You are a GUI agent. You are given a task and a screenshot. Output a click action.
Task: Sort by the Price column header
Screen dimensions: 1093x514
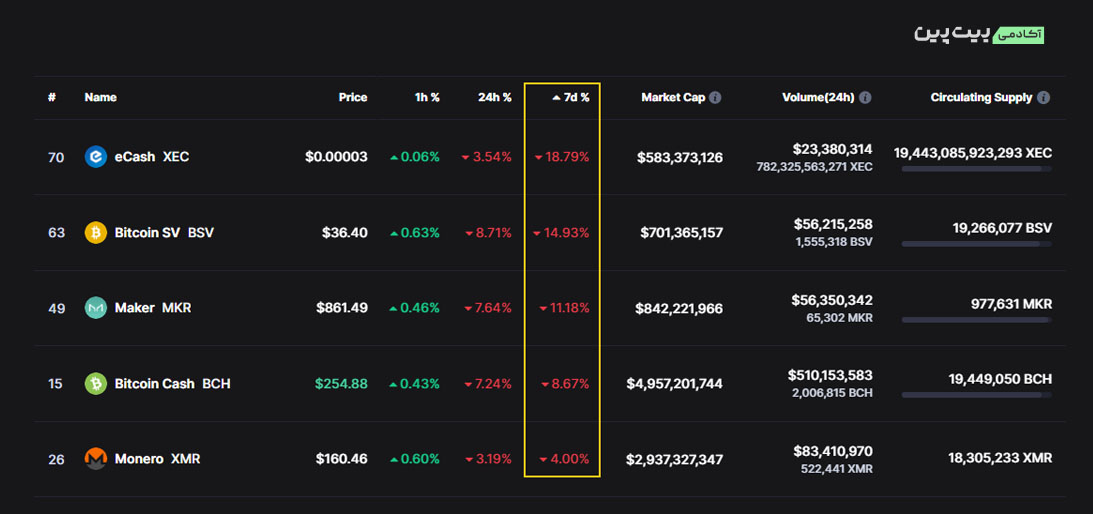[353, 98]
